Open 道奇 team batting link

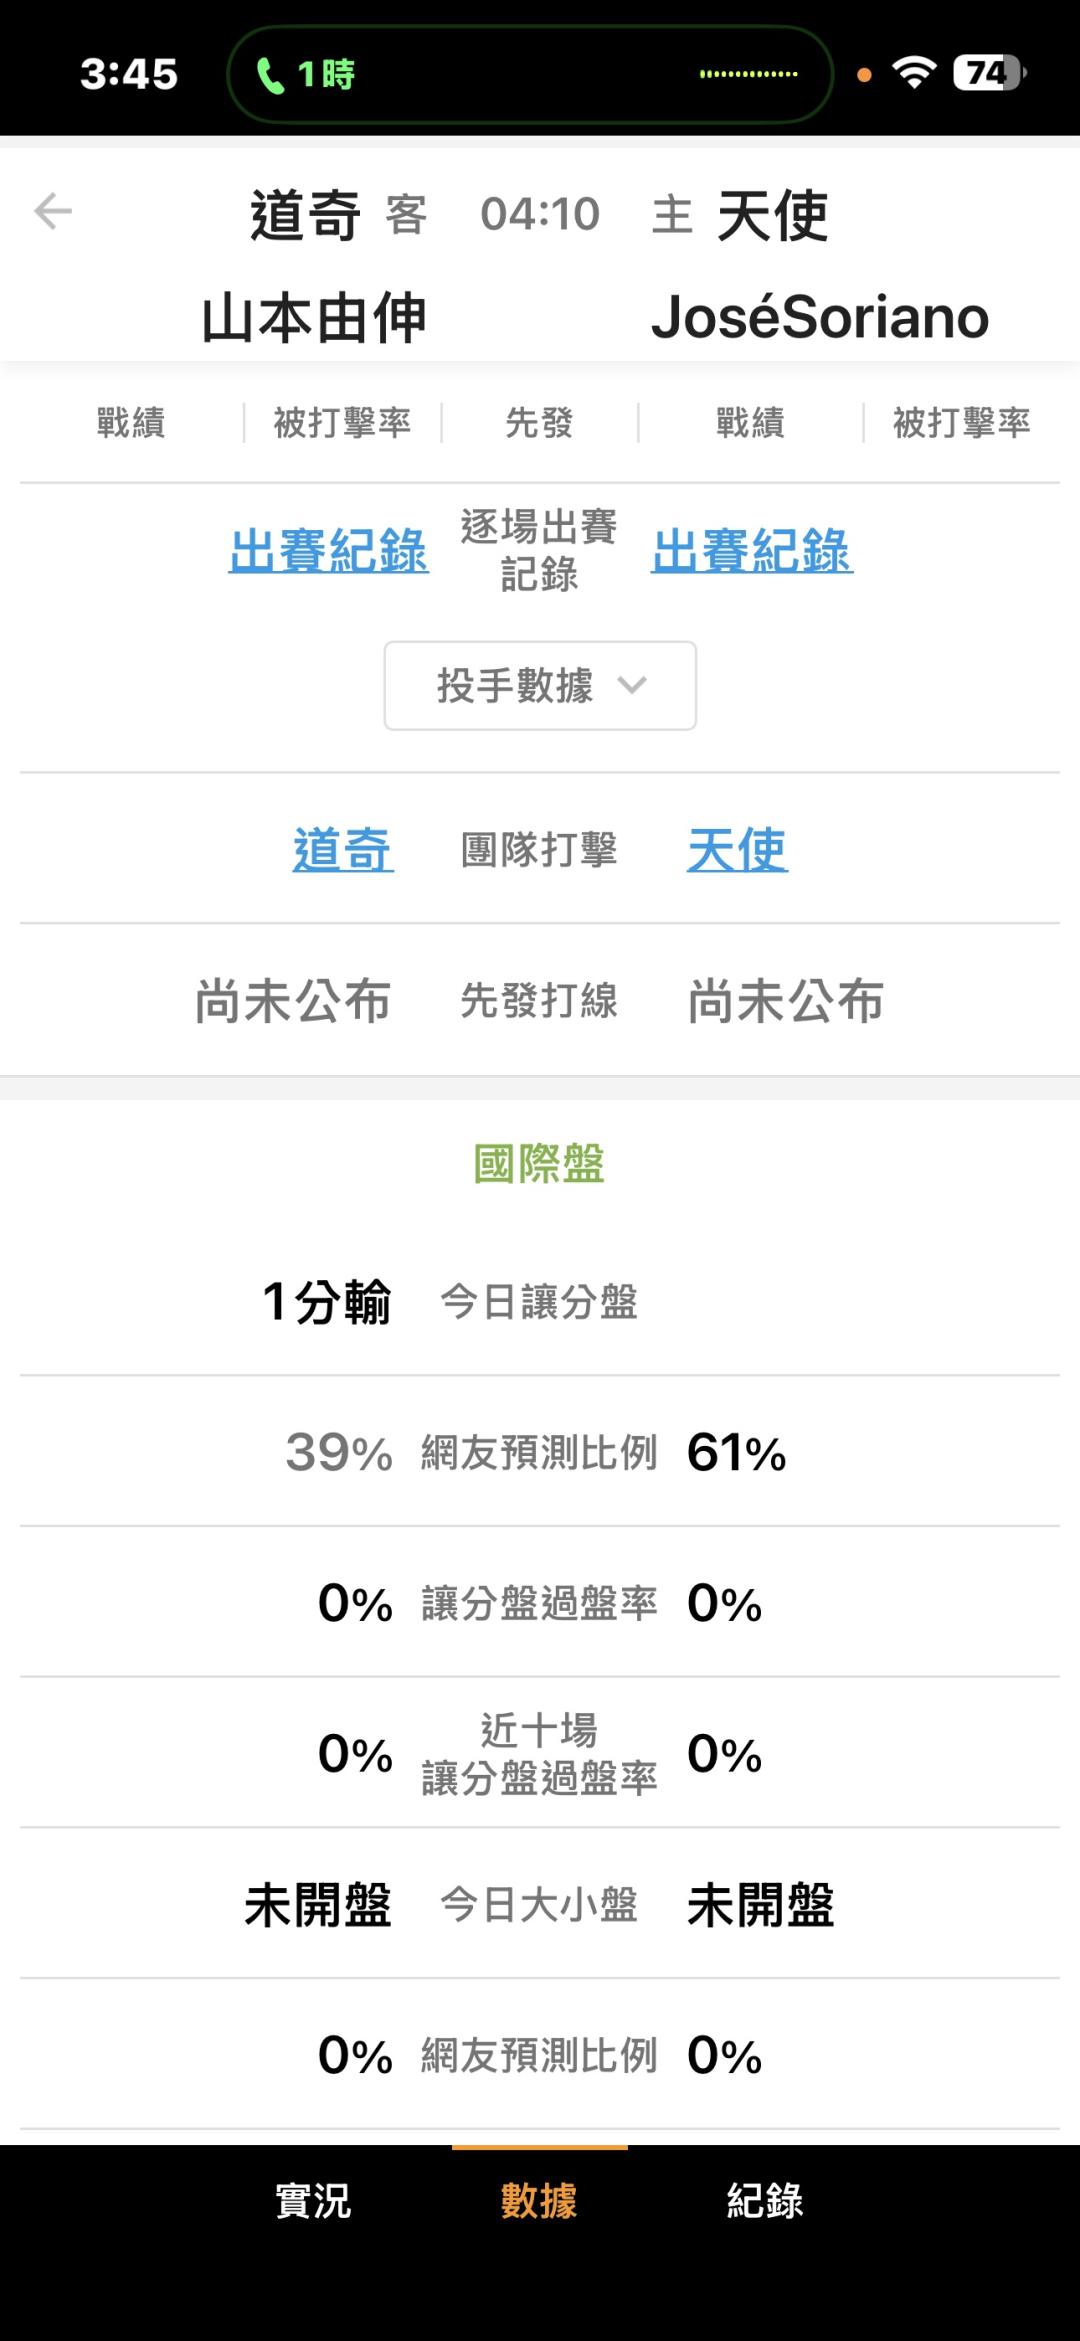tap(343, 850)
